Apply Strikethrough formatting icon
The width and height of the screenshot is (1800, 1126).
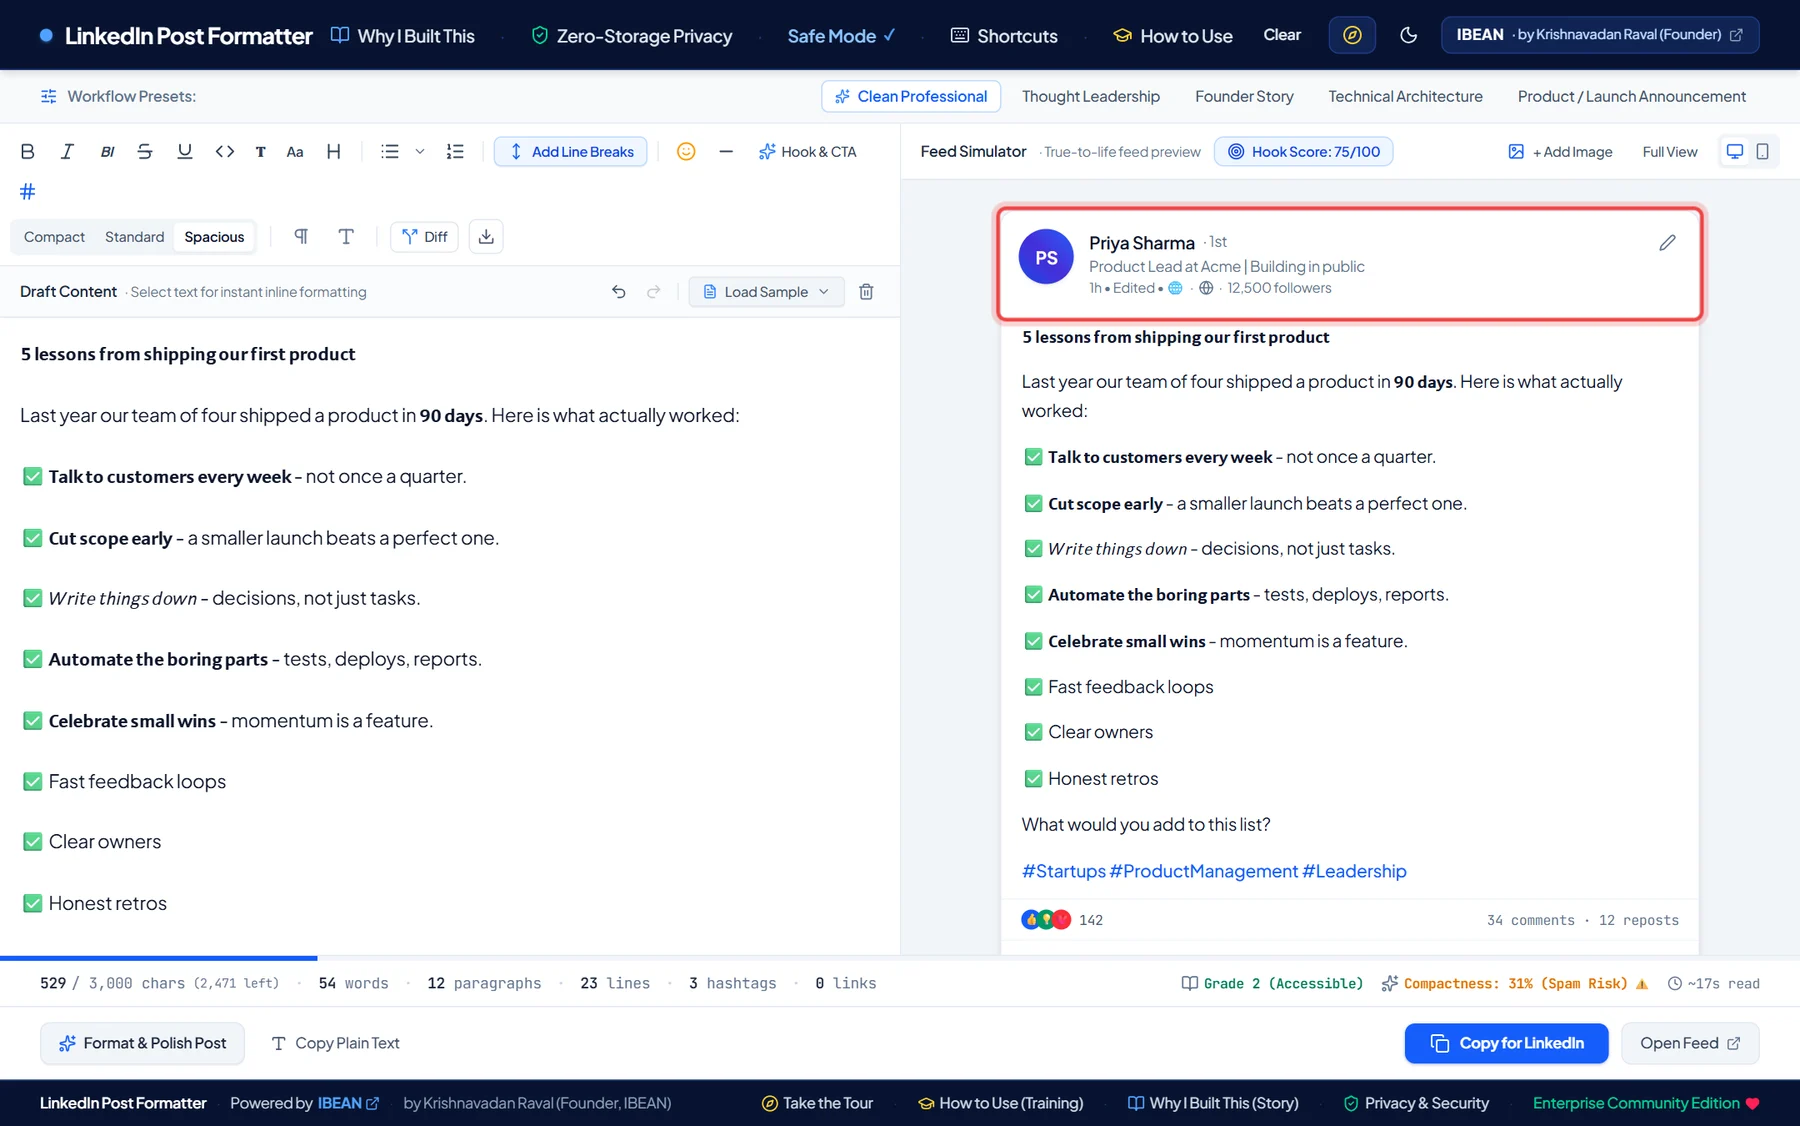145,152
